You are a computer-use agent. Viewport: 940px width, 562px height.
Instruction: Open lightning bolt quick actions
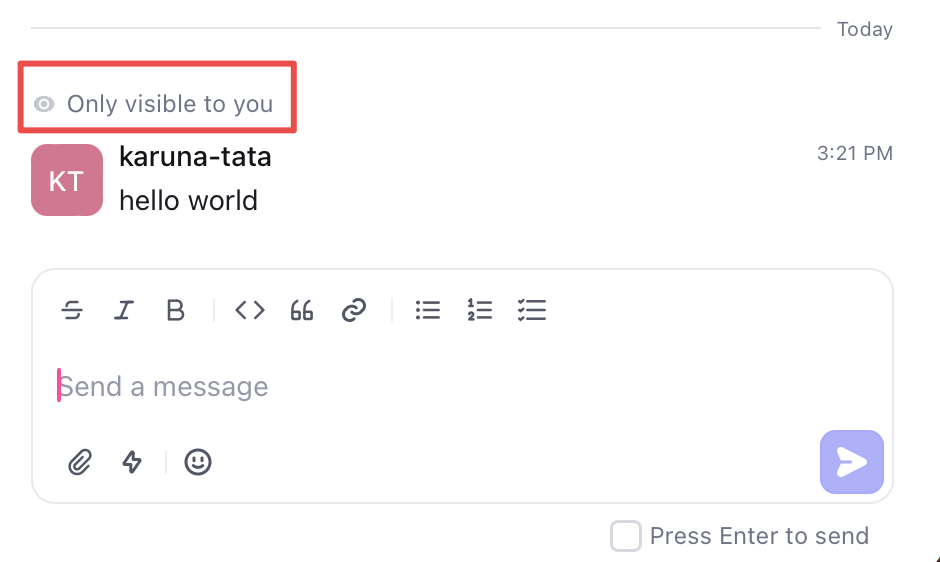pyautogui.click(x=132, y=462)
